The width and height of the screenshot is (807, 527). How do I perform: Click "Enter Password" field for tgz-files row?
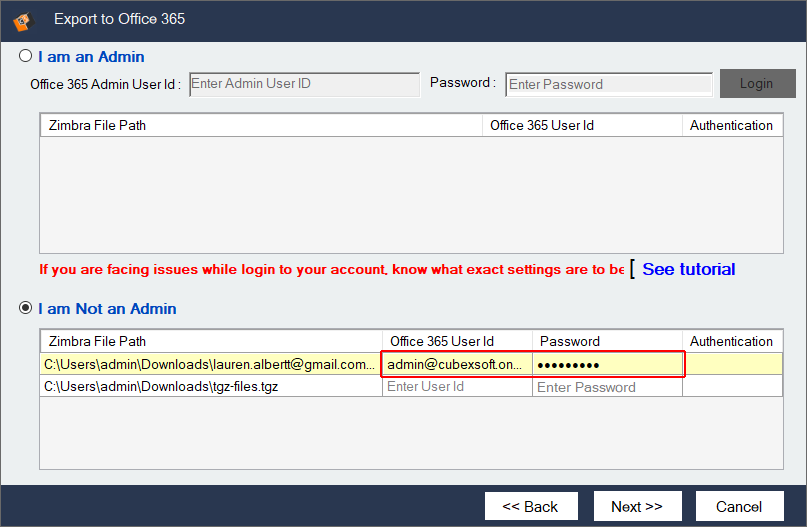coord(607,387)
